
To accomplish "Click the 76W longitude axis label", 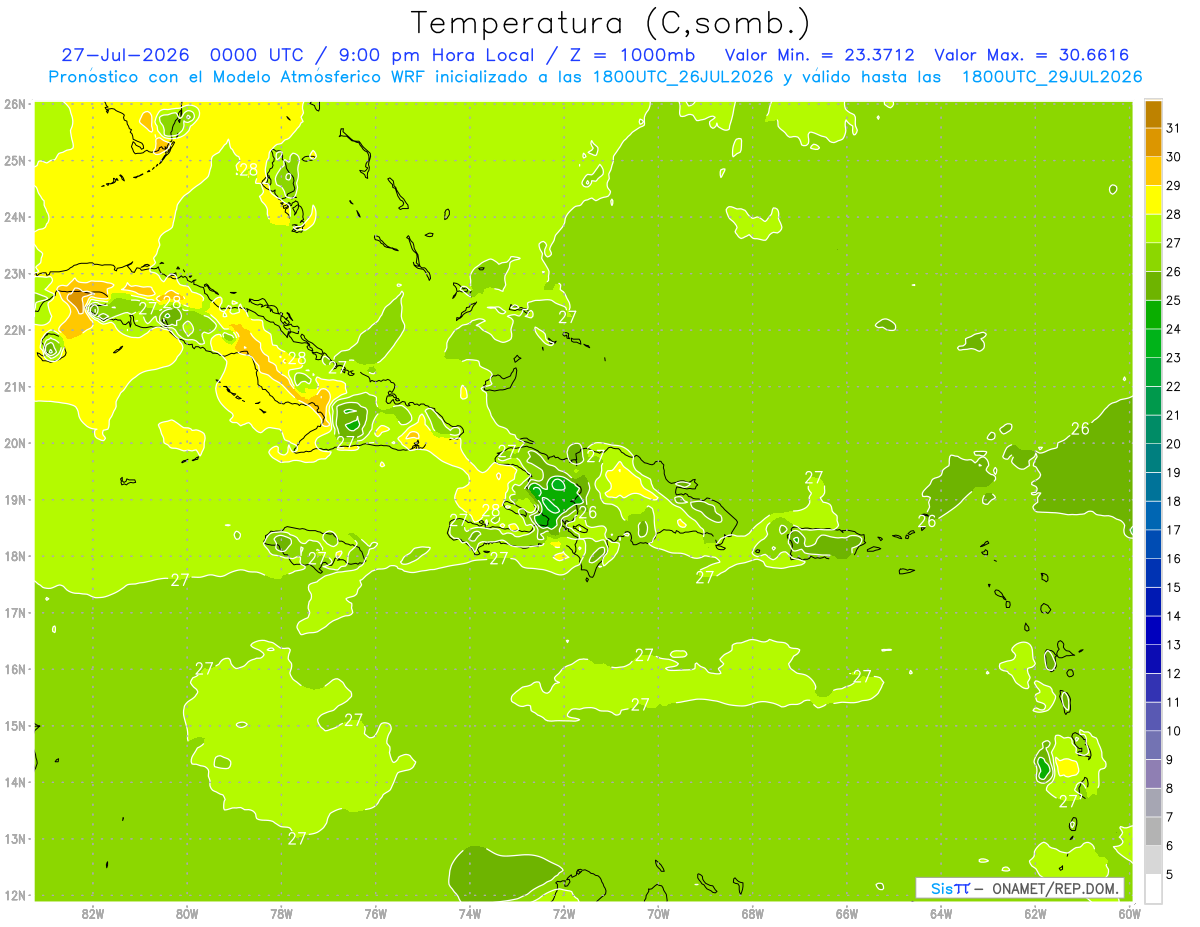I will pos(376,913).
